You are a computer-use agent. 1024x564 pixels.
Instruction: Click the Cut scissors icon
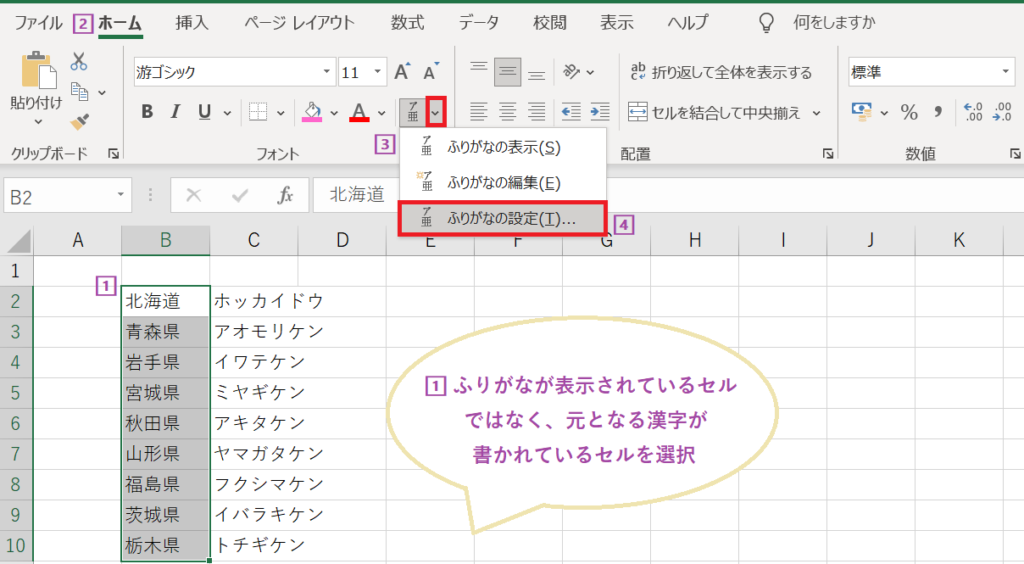(79, 61)
